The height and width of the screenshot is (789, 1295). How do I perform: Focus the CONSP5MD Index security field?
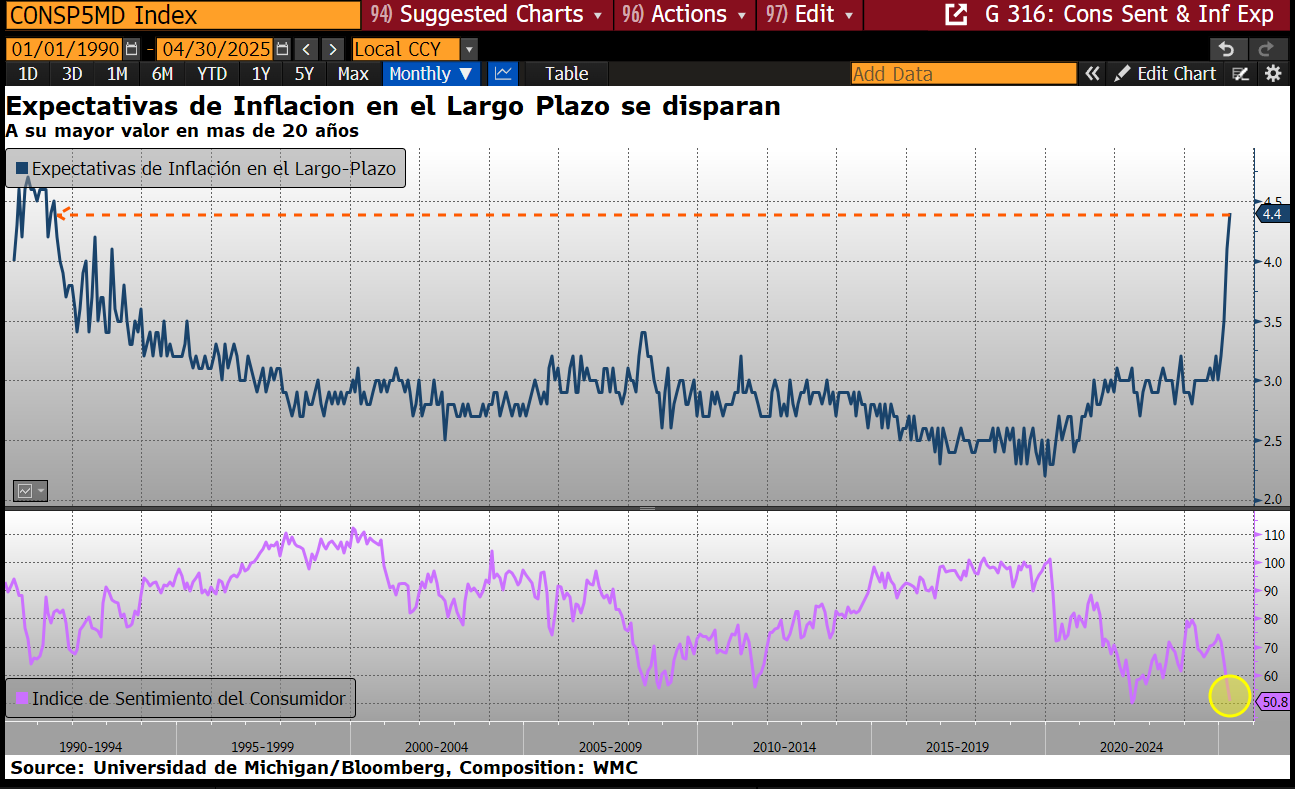point(183,15)
